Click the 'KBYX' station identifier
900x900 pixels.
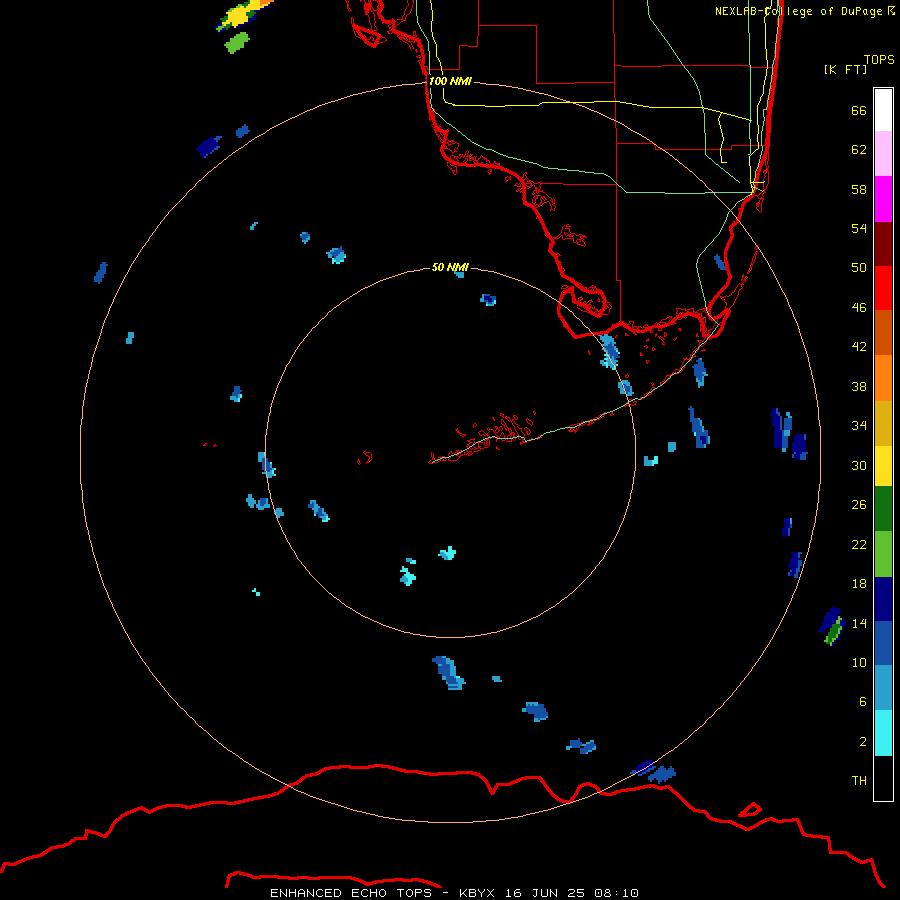[x=476, y=893]
